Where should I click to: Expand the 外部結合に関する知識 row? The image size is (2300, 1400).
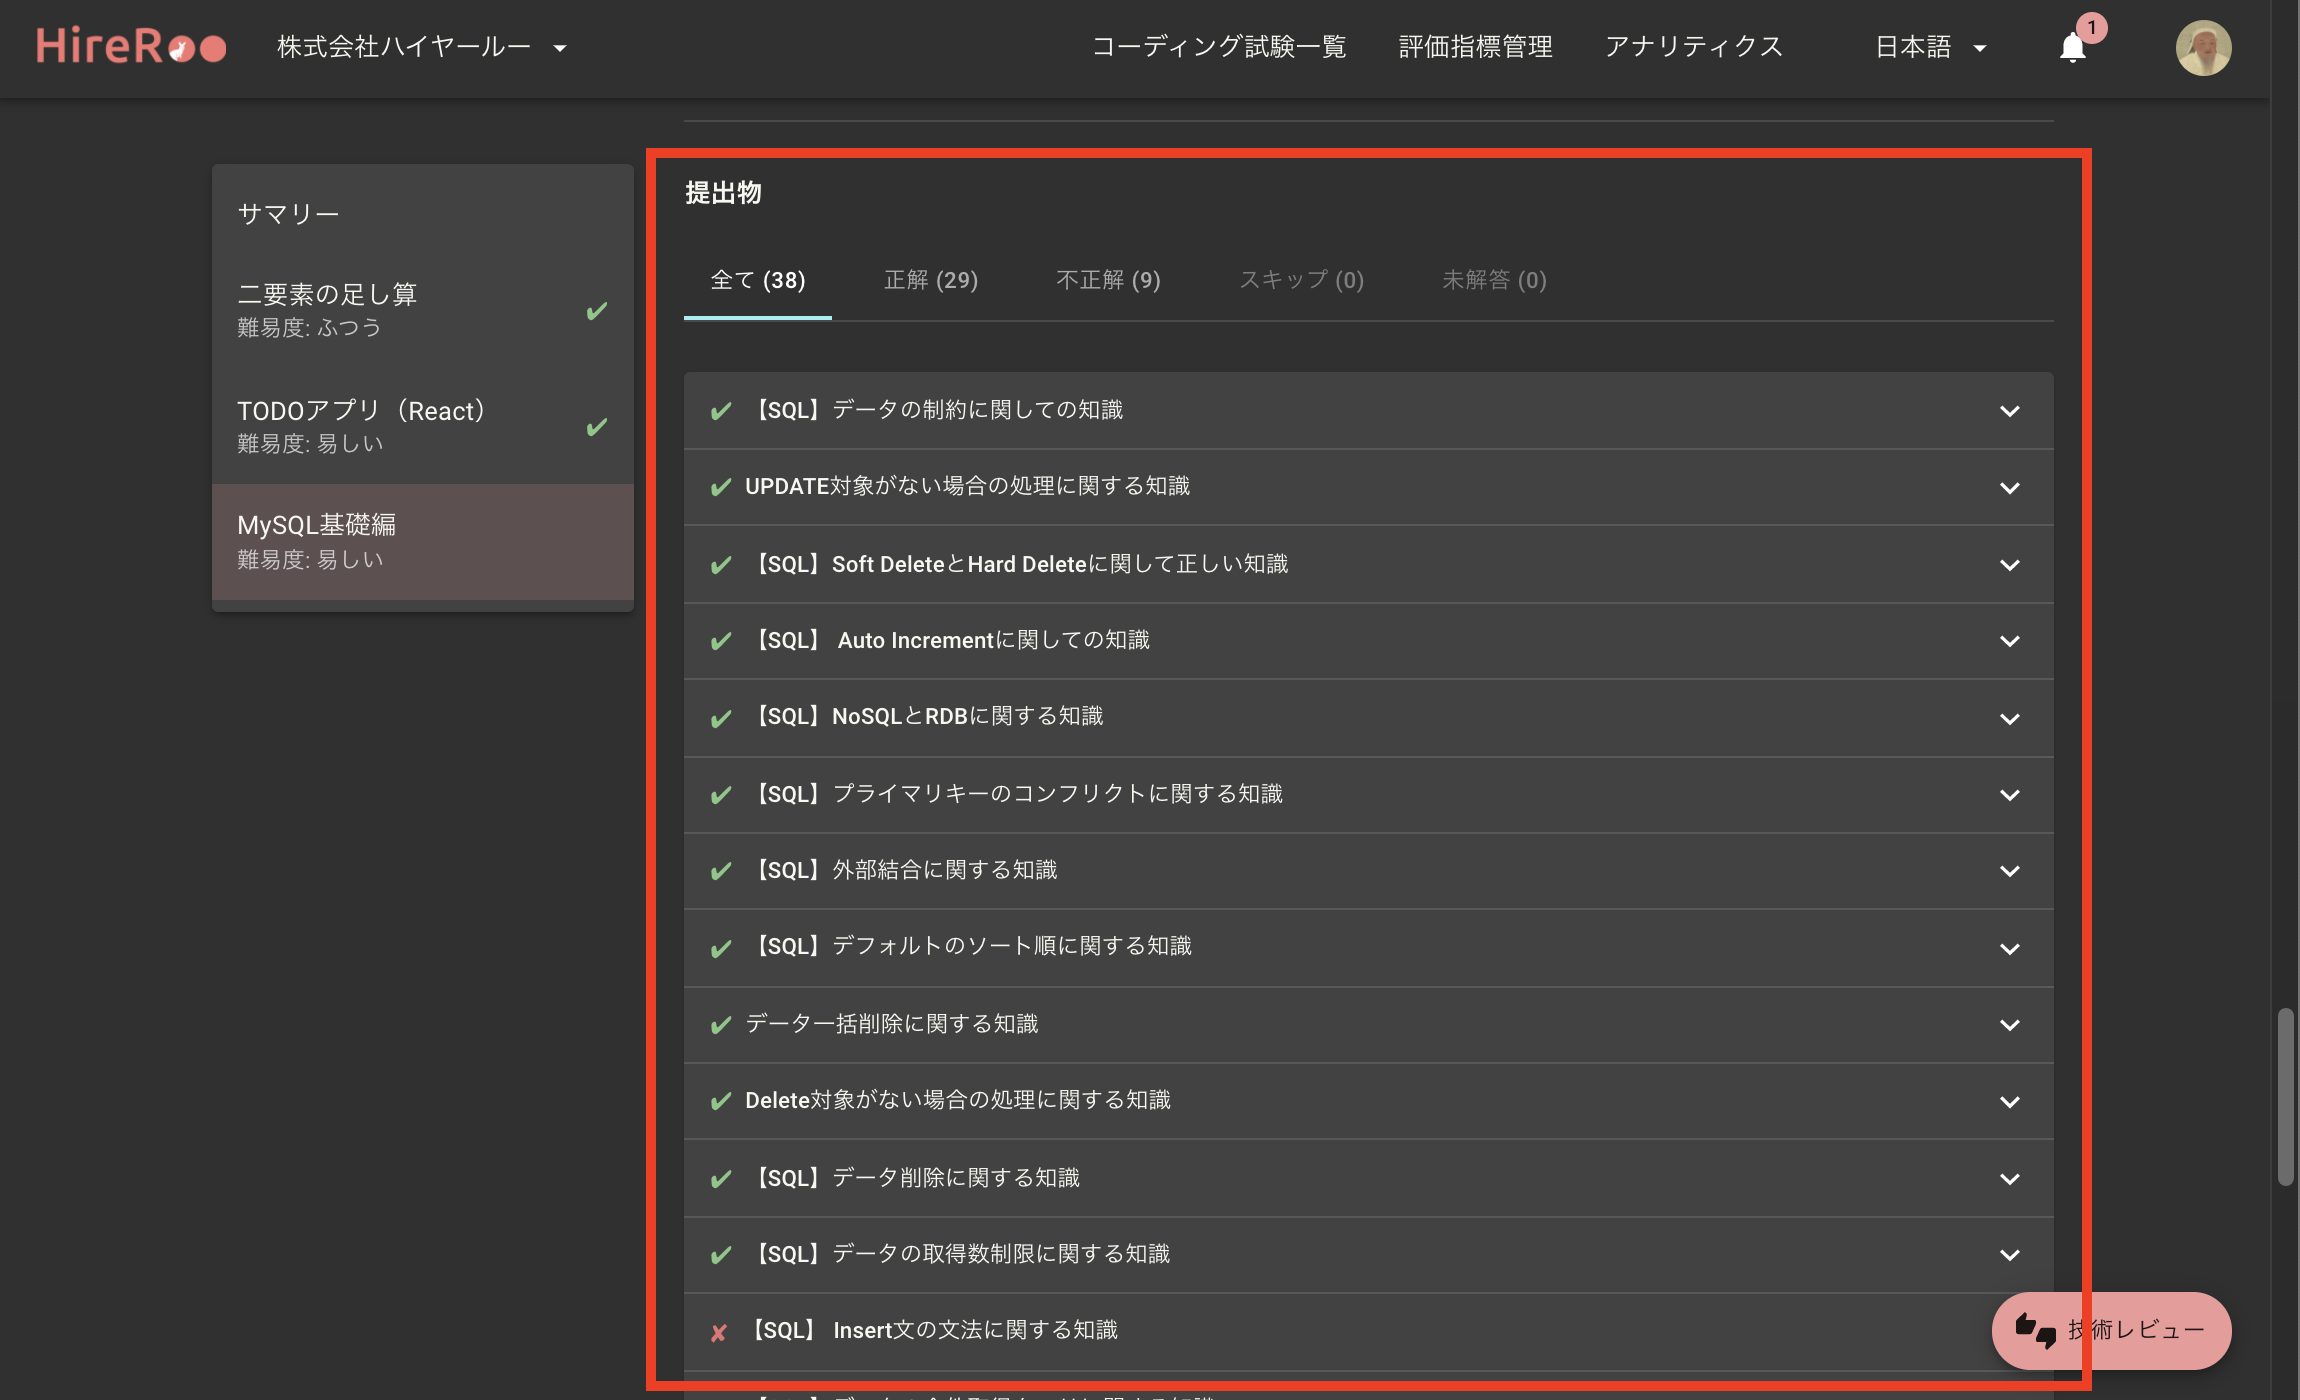tap(1368, 870)
